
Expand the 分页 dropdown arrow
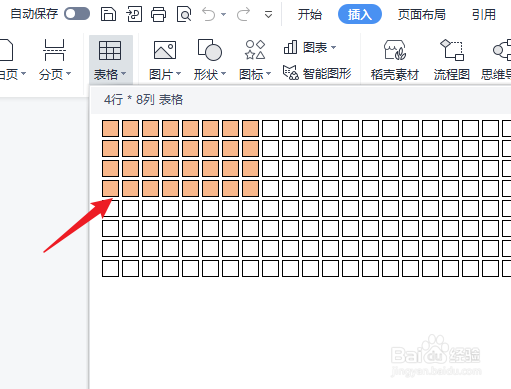68,73
